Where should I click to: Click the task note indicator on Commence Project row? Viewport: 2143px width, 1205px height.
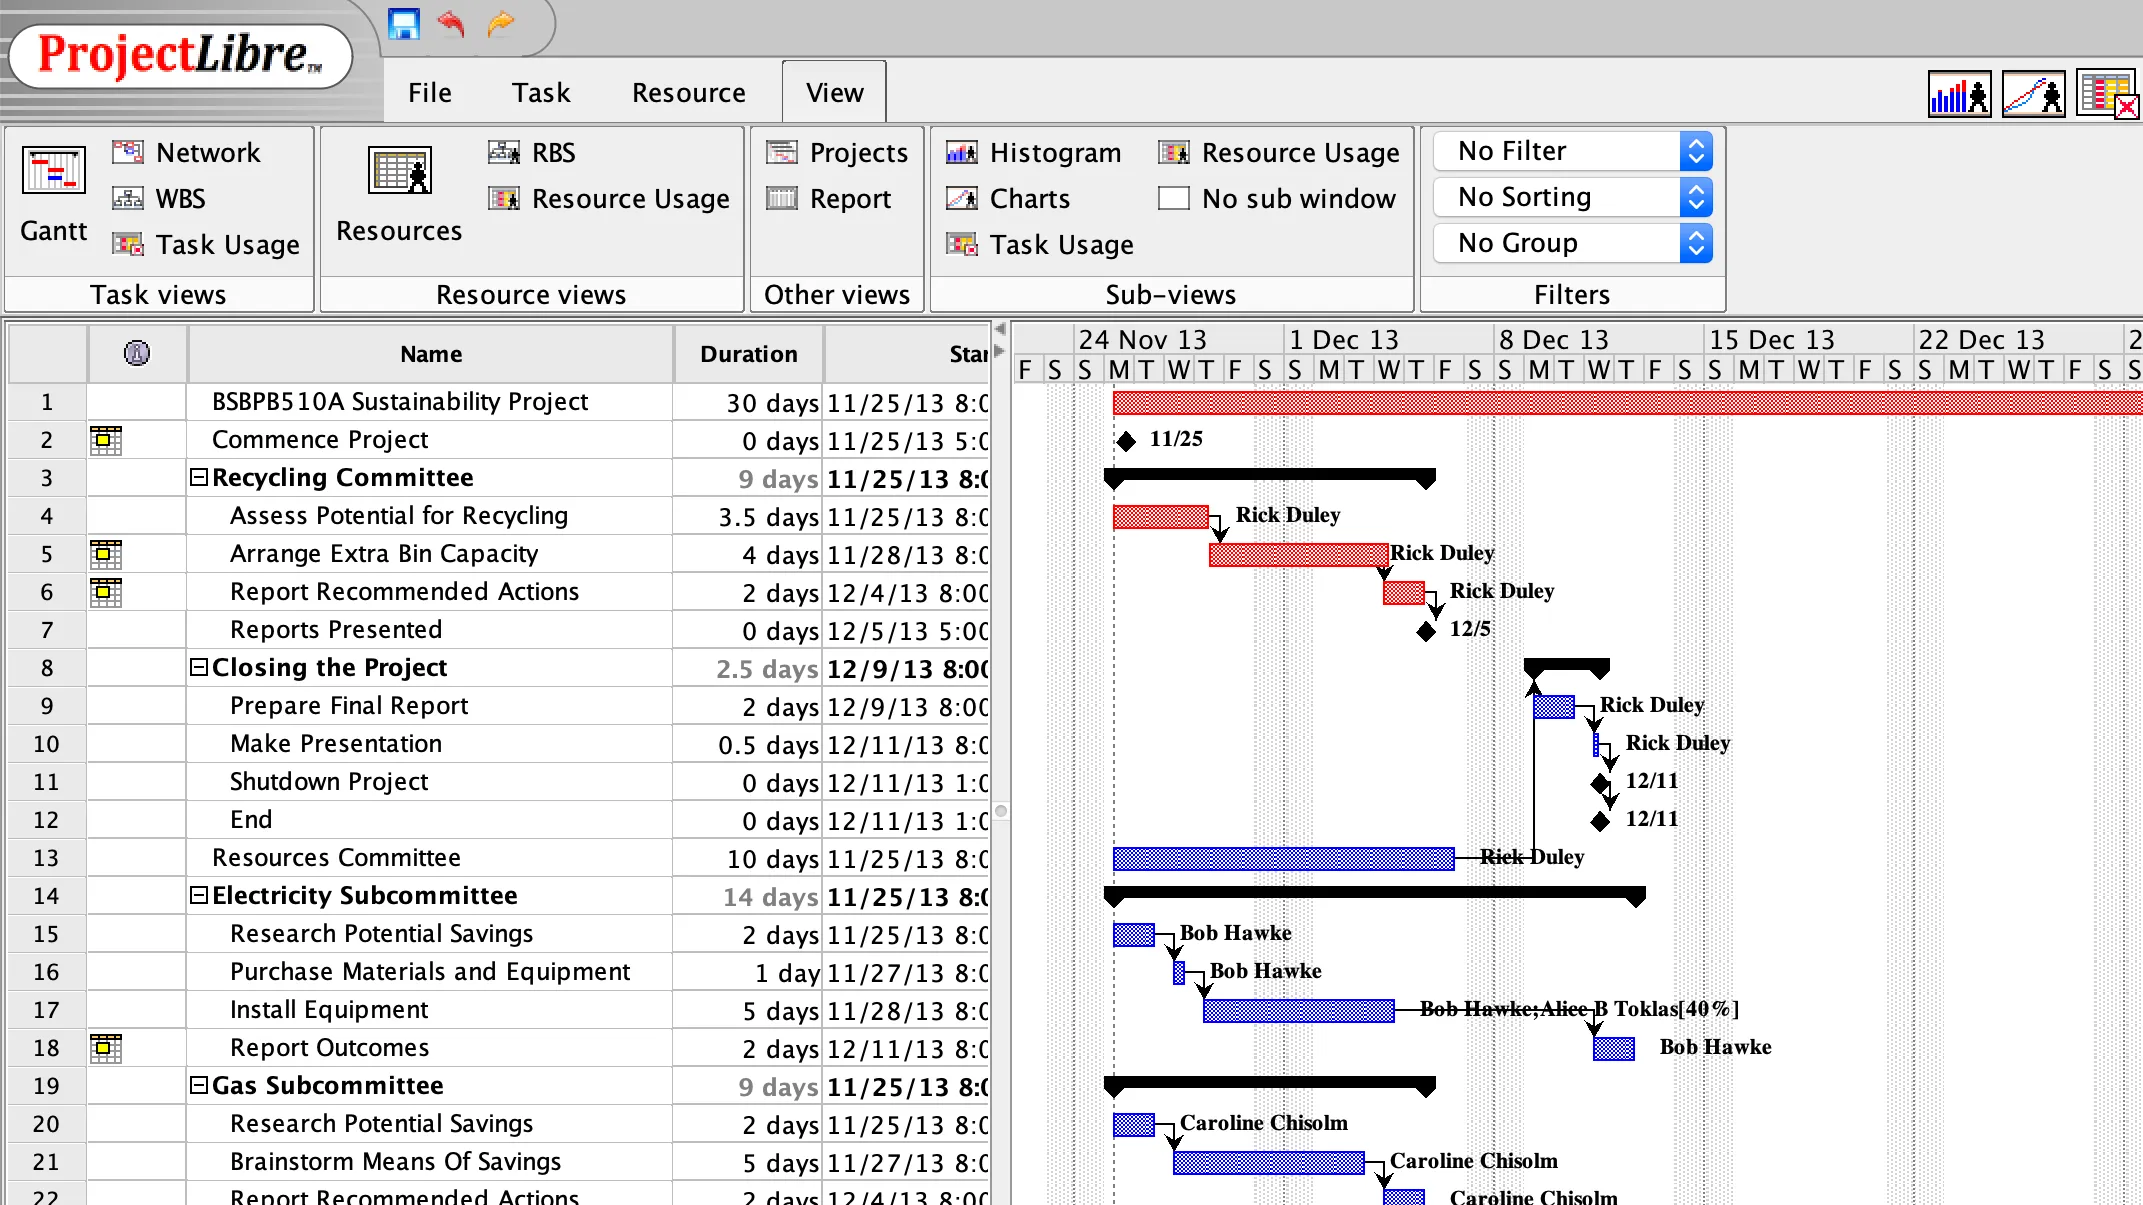(x=104, y=440)
